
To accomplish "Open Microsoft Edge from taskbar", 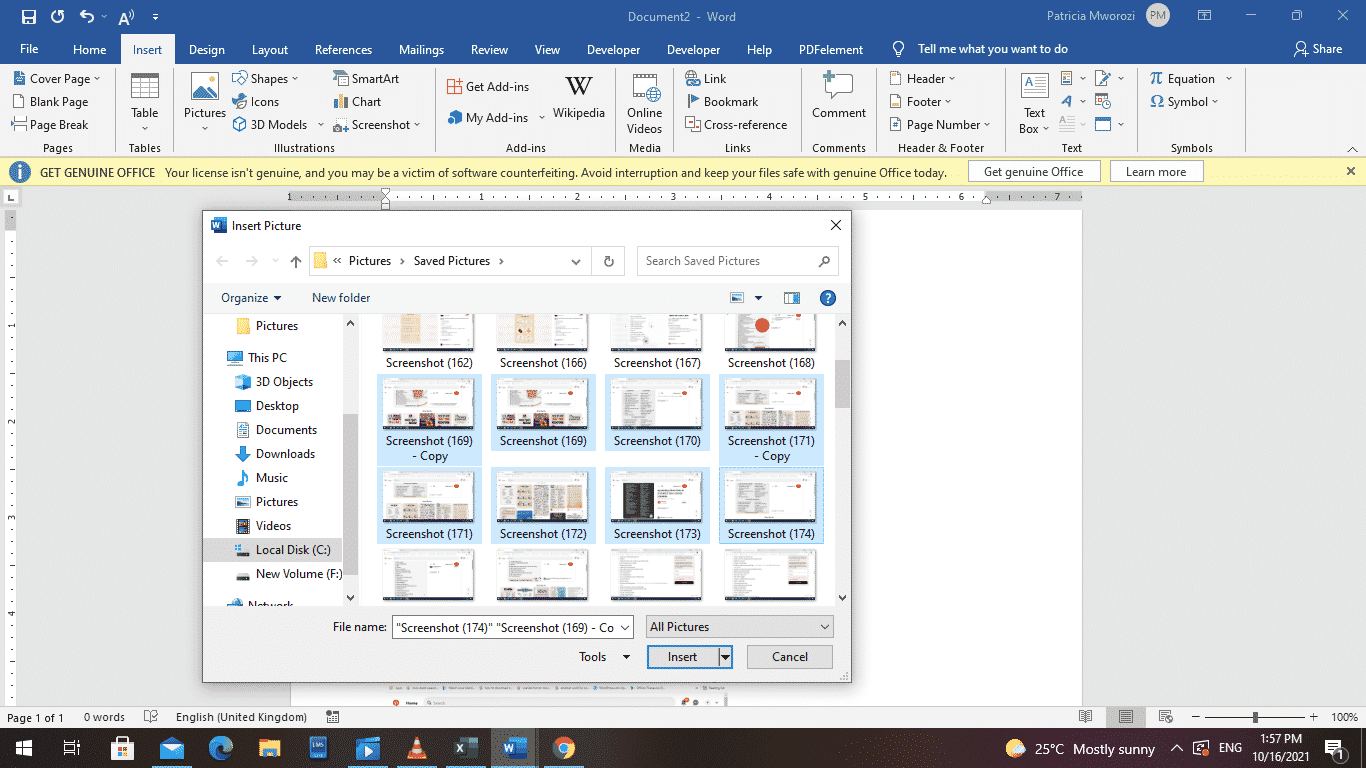I will [x=221, y=748].
